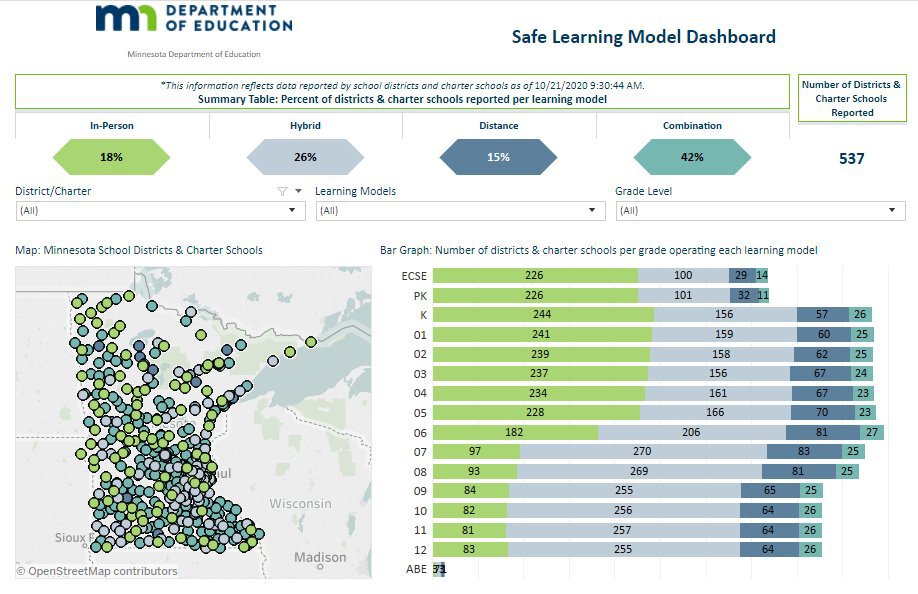Click the grade 05 Distance segment showing 70
This screenshot has width=918, height=594.
pos(821,412)
